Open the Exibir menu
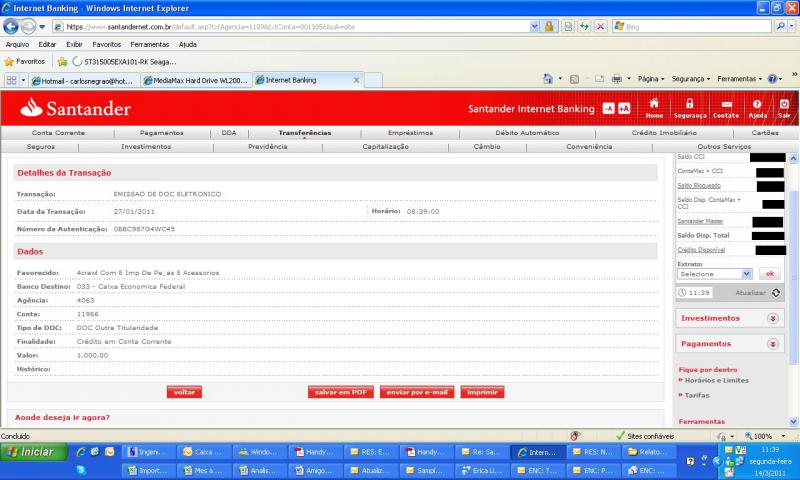 point(74,44)
